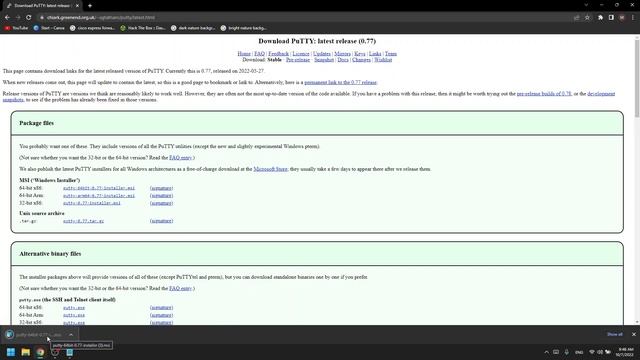Download 64-bit x86 putty.exe
640x360 pixels.
(74, 308)
